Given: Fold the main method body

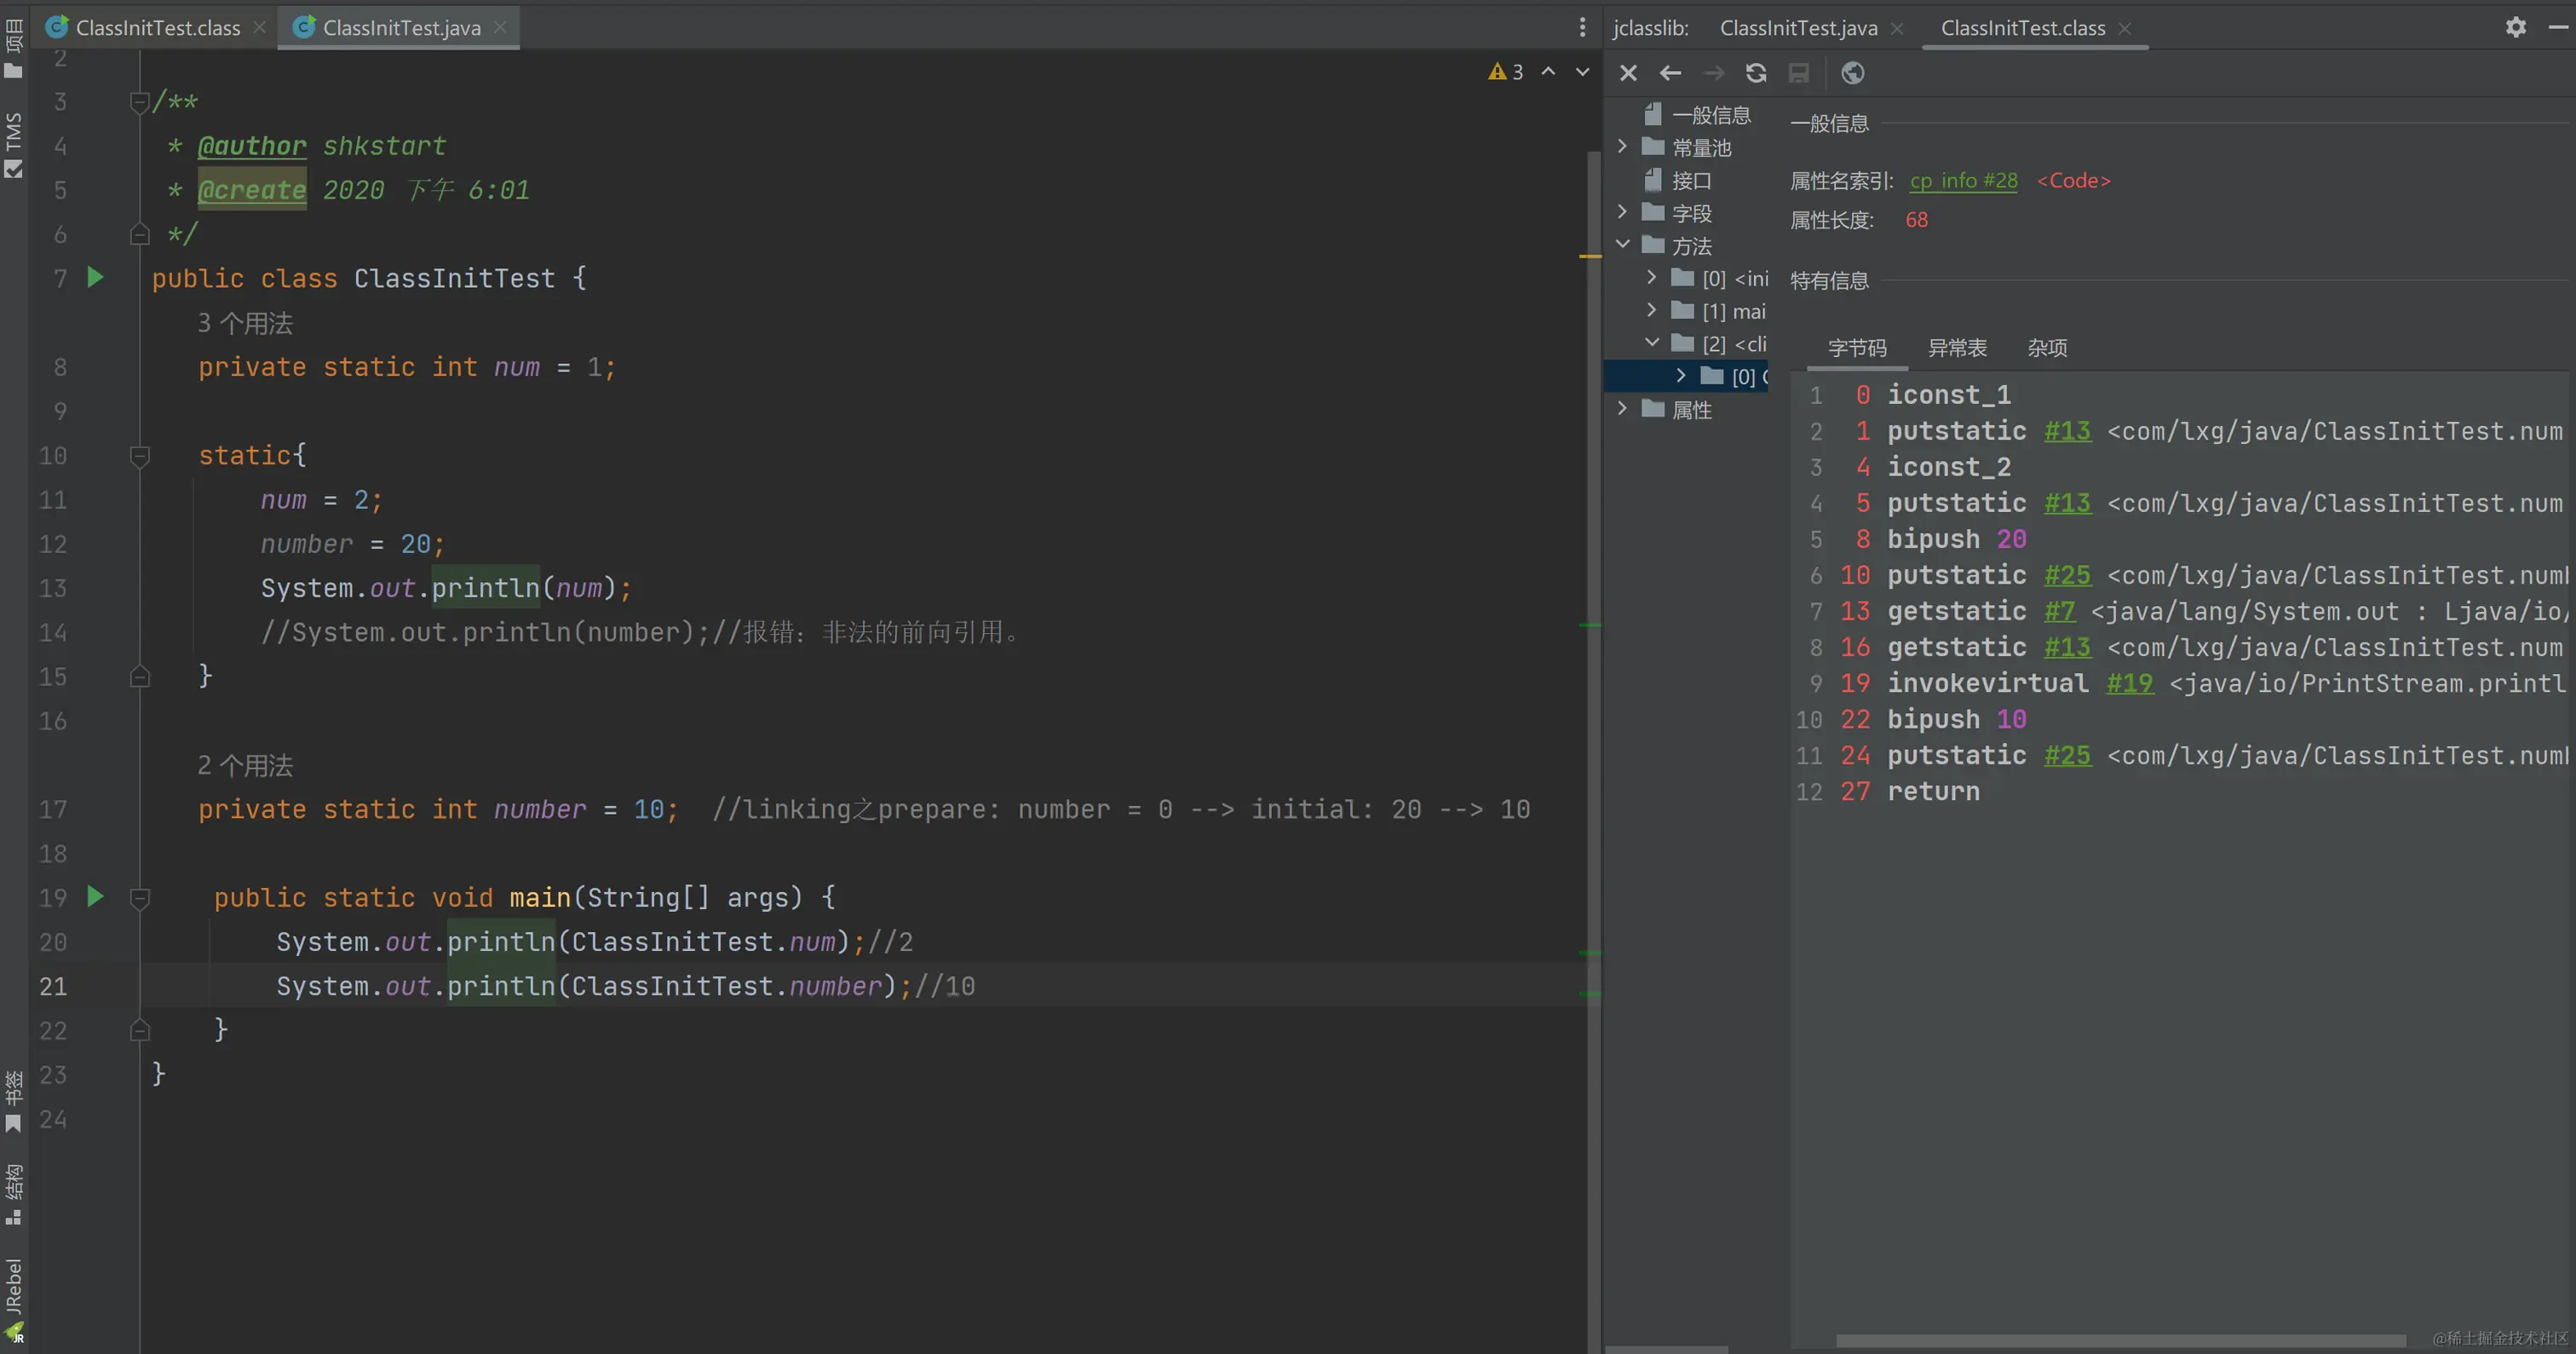Looking at the screenshot, I should [140, 898].
